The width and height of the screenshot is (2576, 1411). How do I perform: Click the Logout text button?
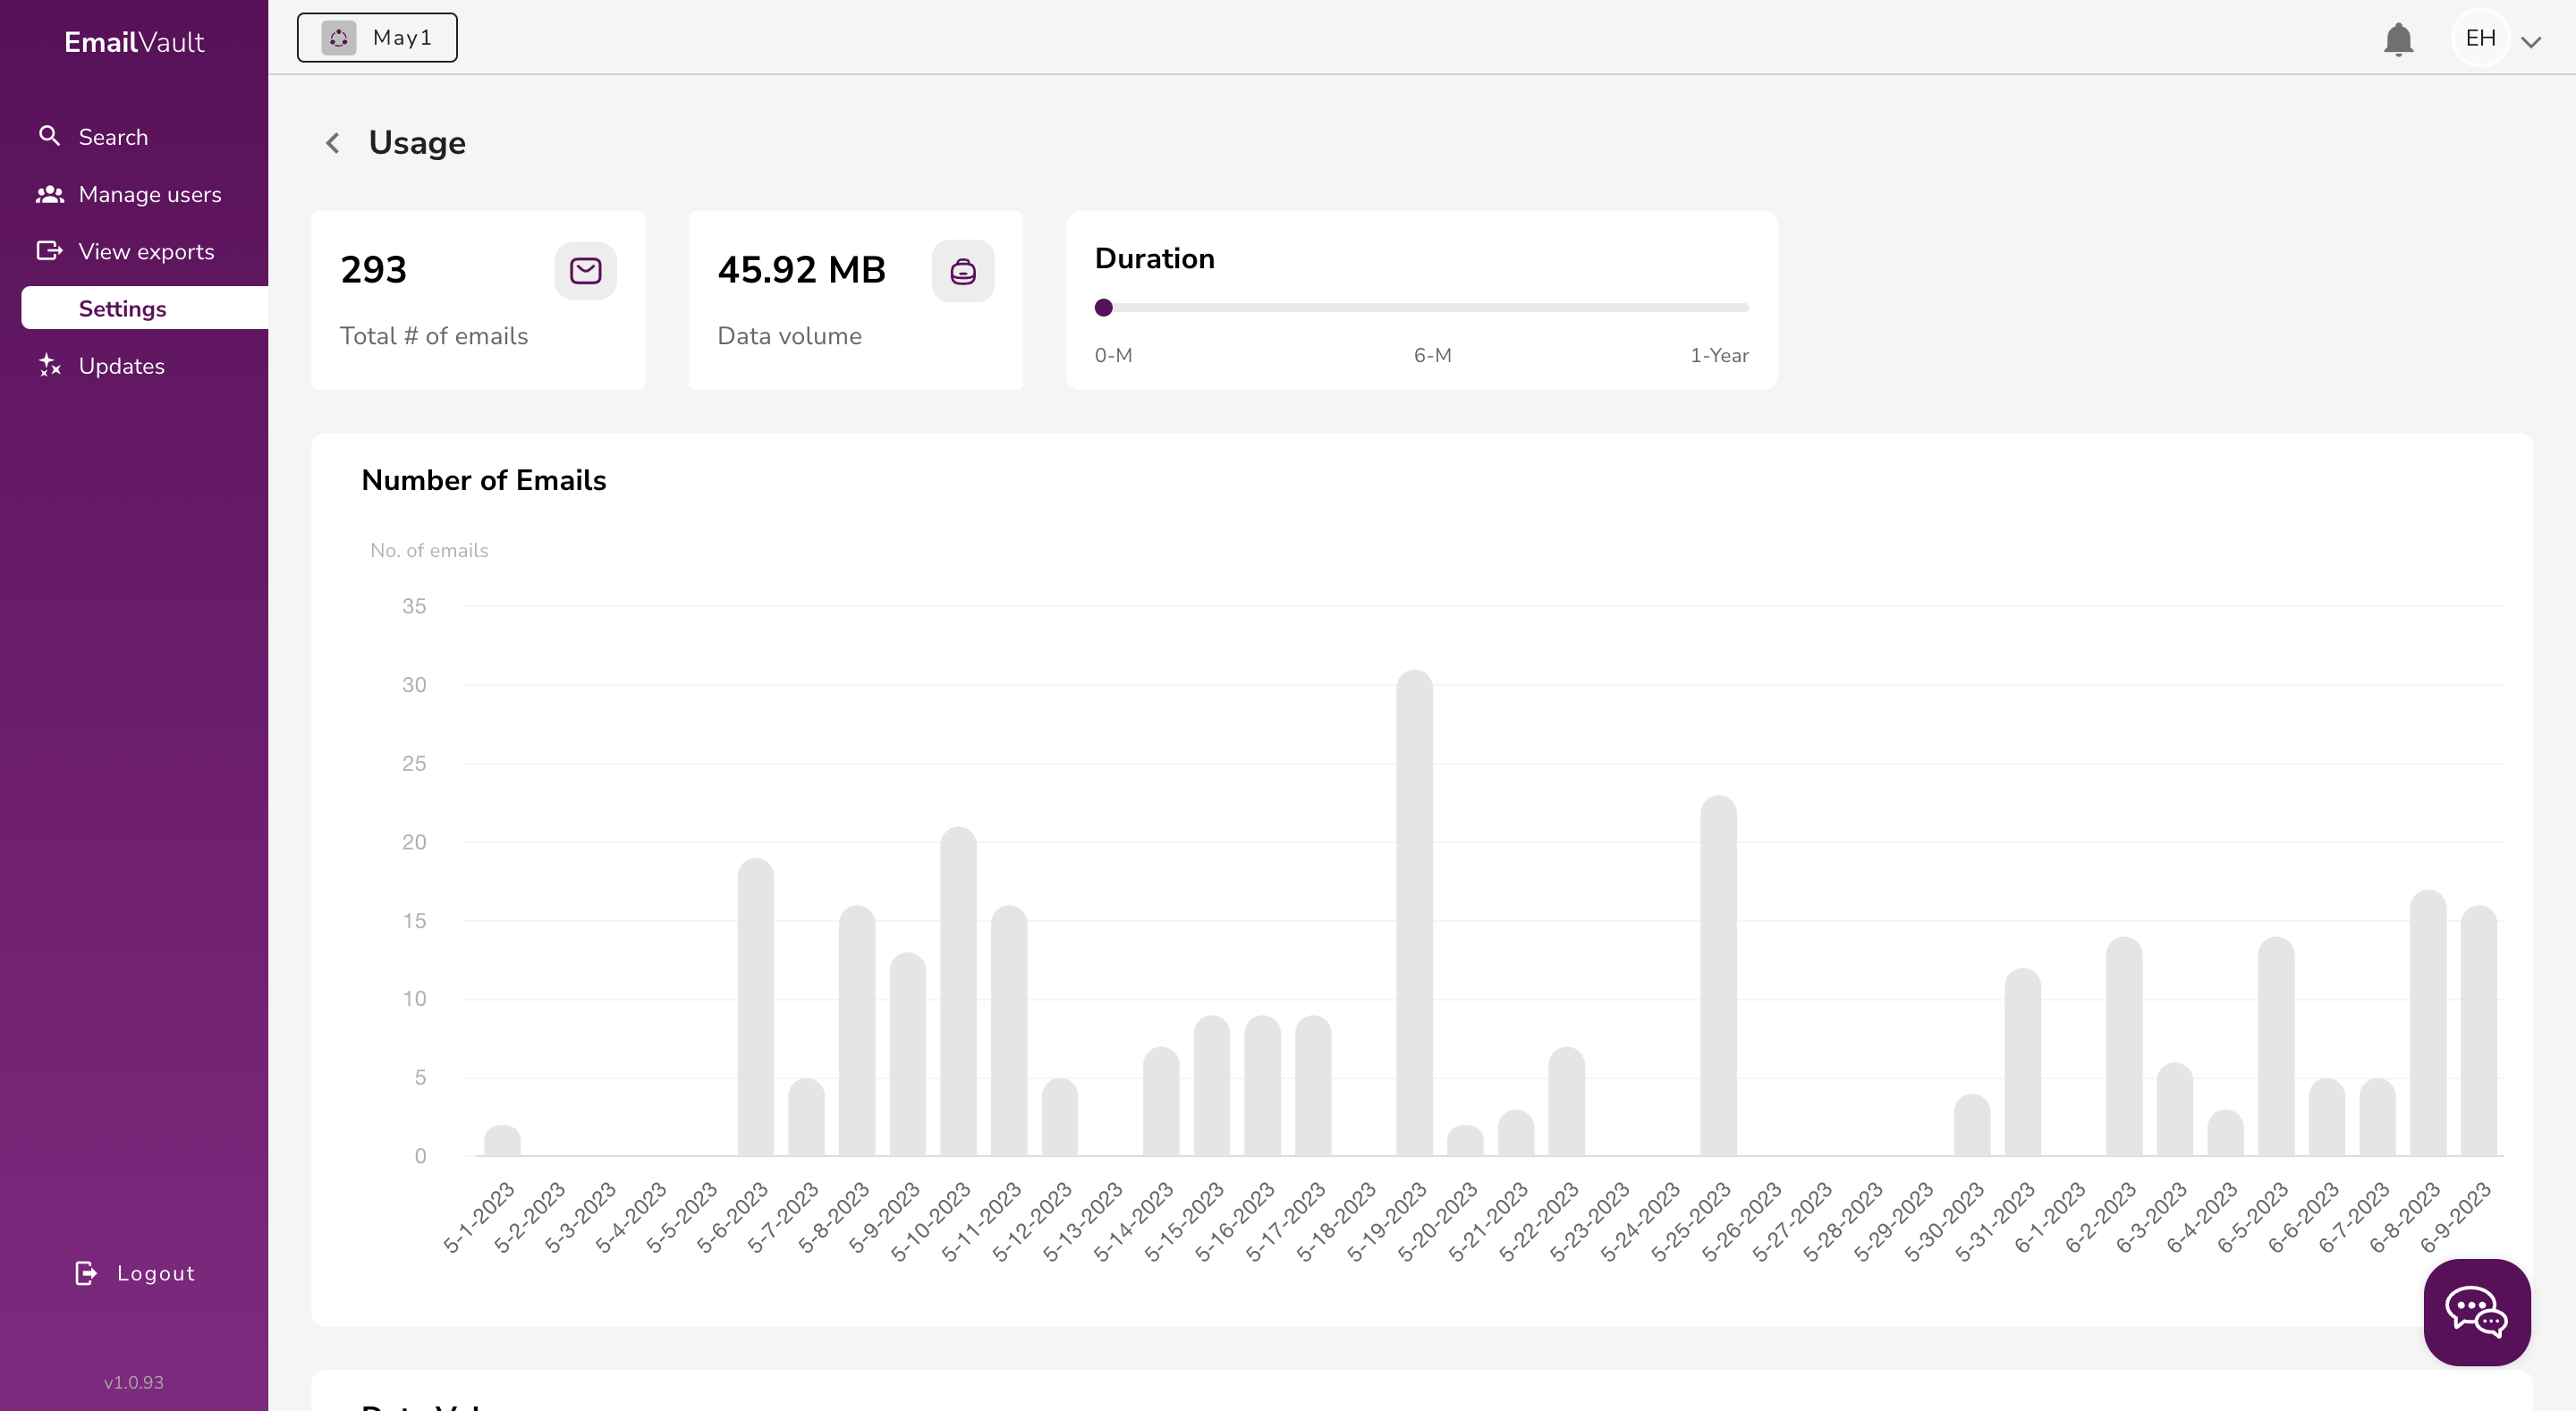155,1272
